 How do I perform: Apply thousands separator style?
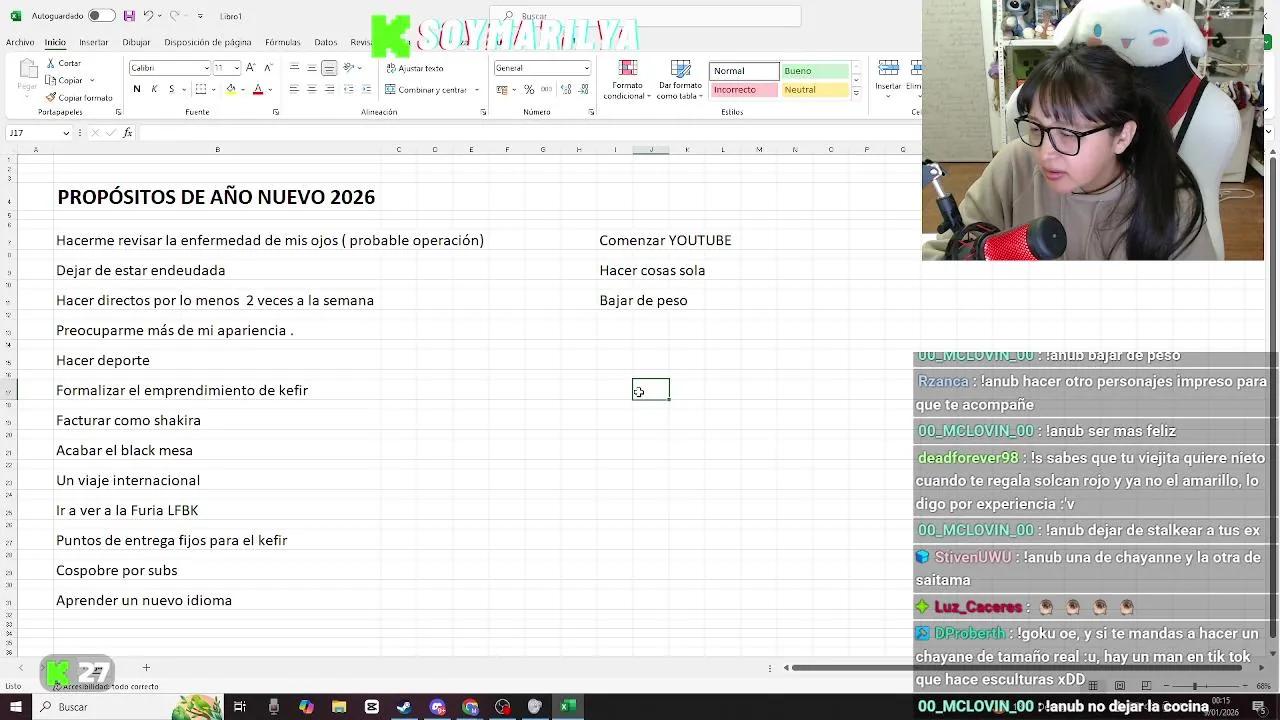click(x=544, y=90)
